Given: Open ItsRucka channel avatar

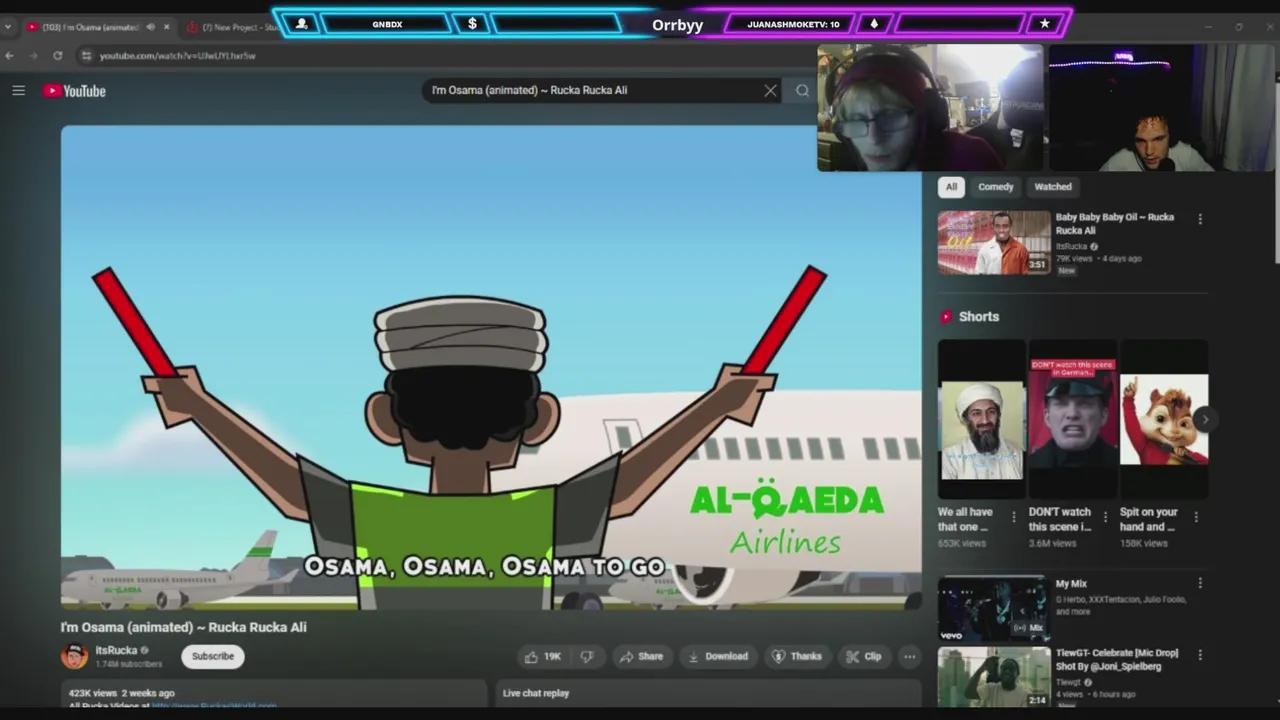Looking at the screenshot, I should pos(74,656).
